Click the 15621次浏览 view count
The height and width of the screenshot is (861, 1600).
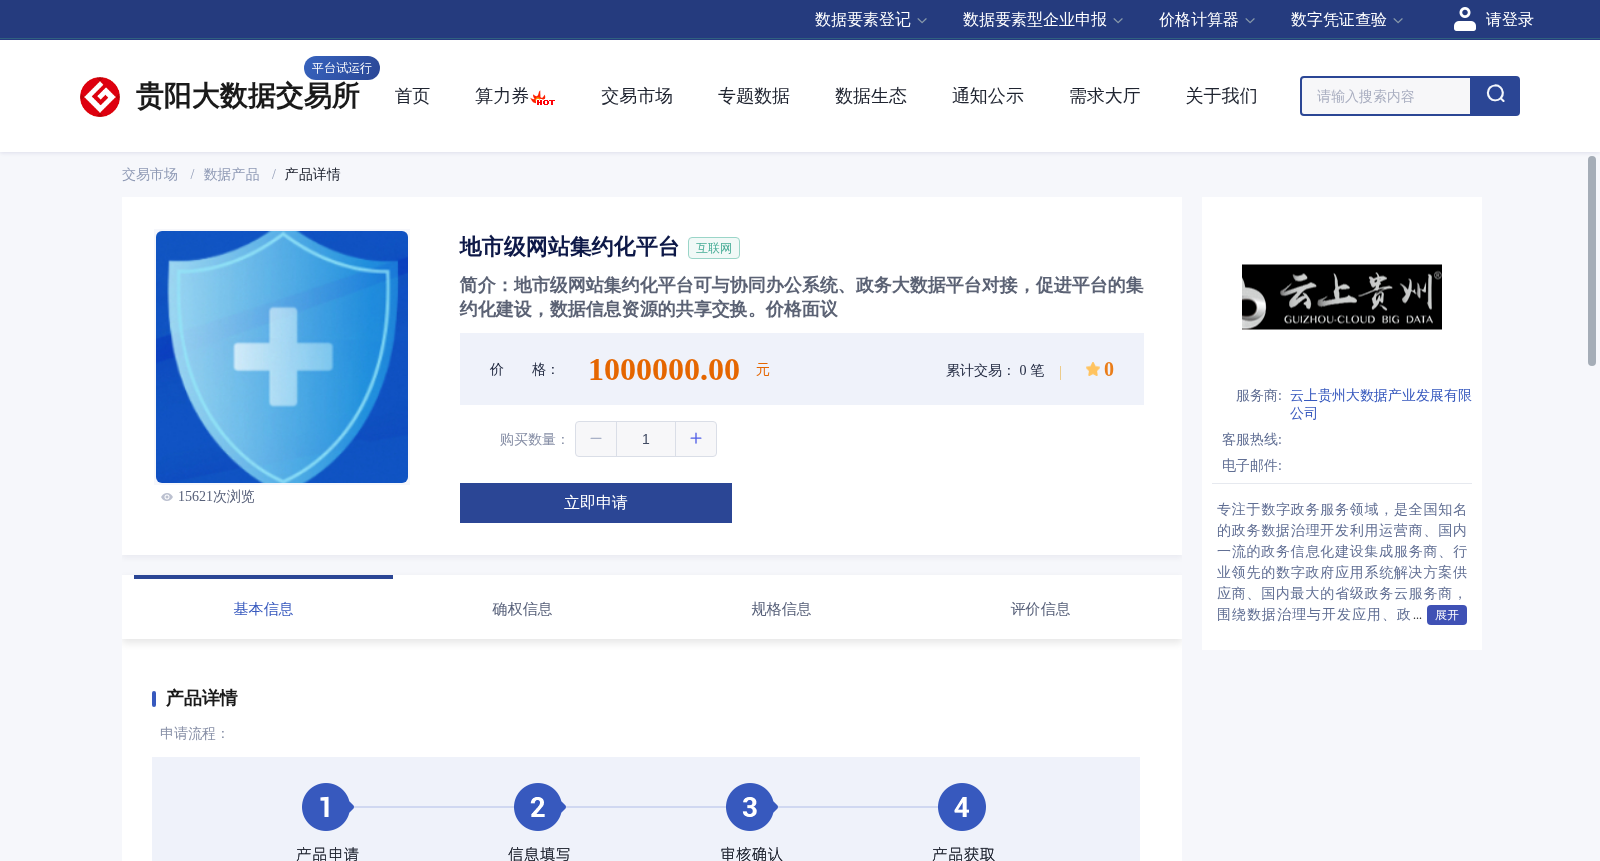click(x=216, y=497)
